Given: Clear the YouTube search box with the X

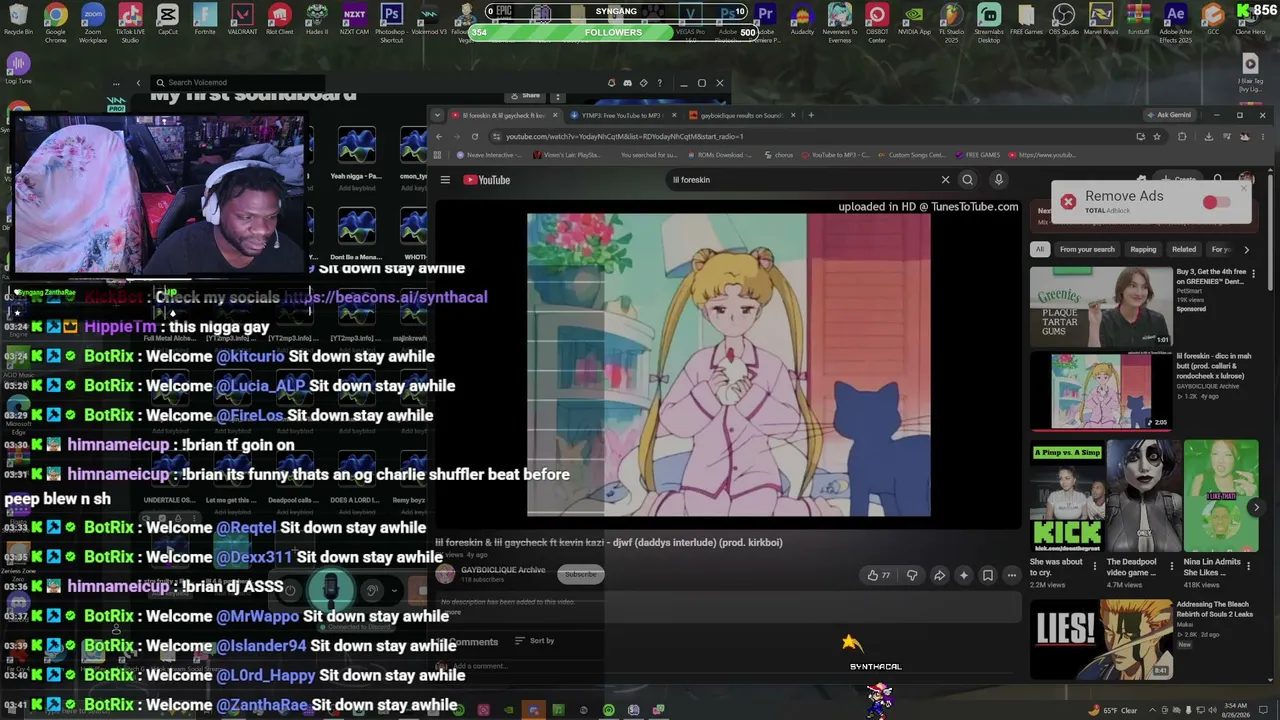Looking at the screenshot, I should [x=945, y=180].
